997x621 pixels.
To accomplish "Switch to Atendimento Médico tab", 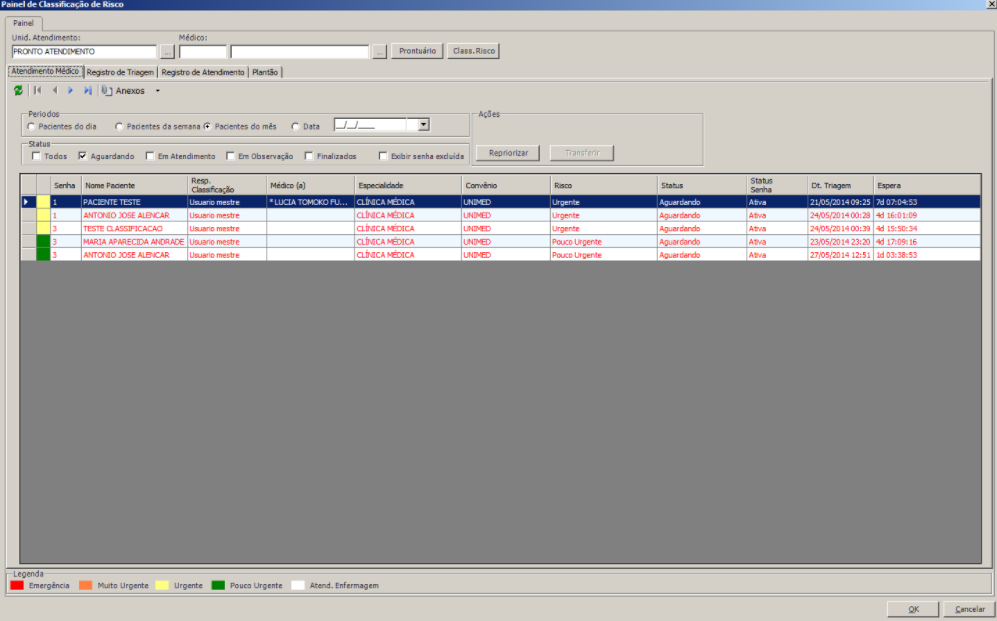I will [45, 71].
